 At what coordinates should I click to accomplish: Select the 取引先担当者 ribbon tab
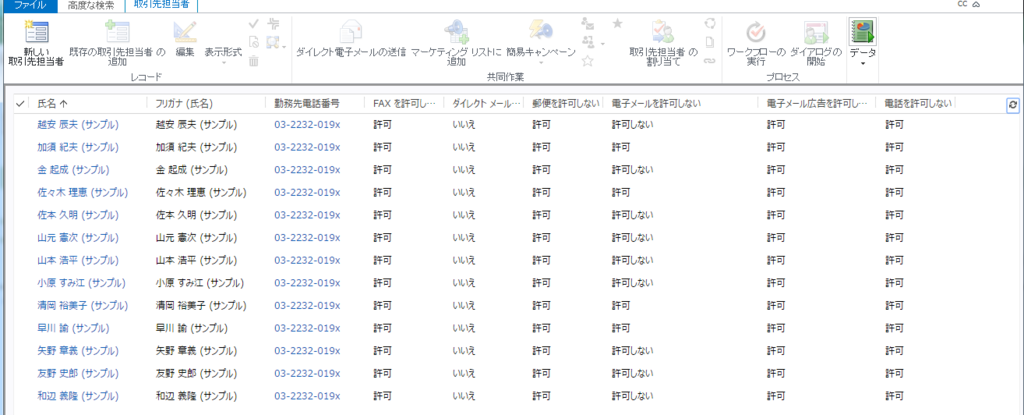(161, 5)
